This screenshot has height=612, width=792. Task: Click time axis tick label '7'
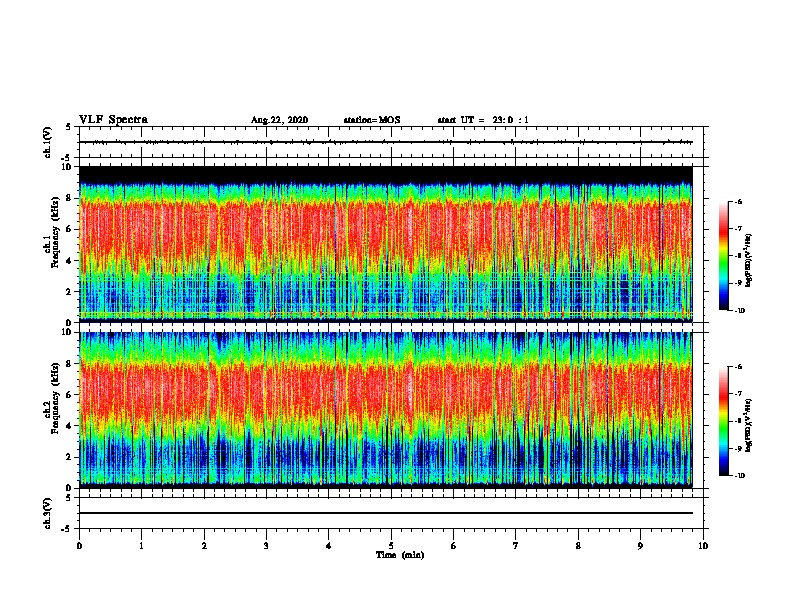coord(516,546)
